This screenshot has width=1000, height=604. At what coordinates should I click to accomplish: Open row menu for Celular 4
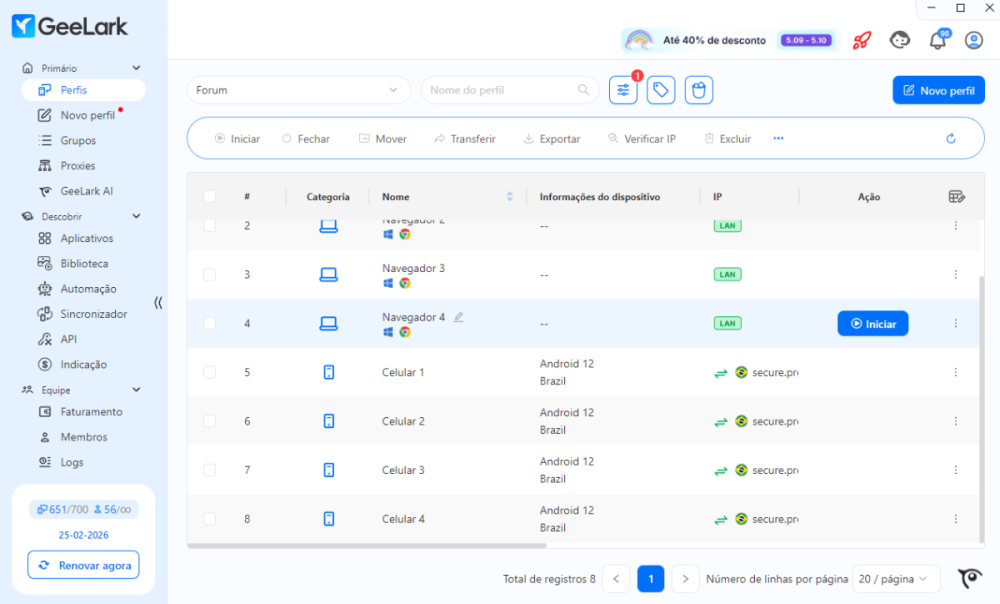point(955,519)
